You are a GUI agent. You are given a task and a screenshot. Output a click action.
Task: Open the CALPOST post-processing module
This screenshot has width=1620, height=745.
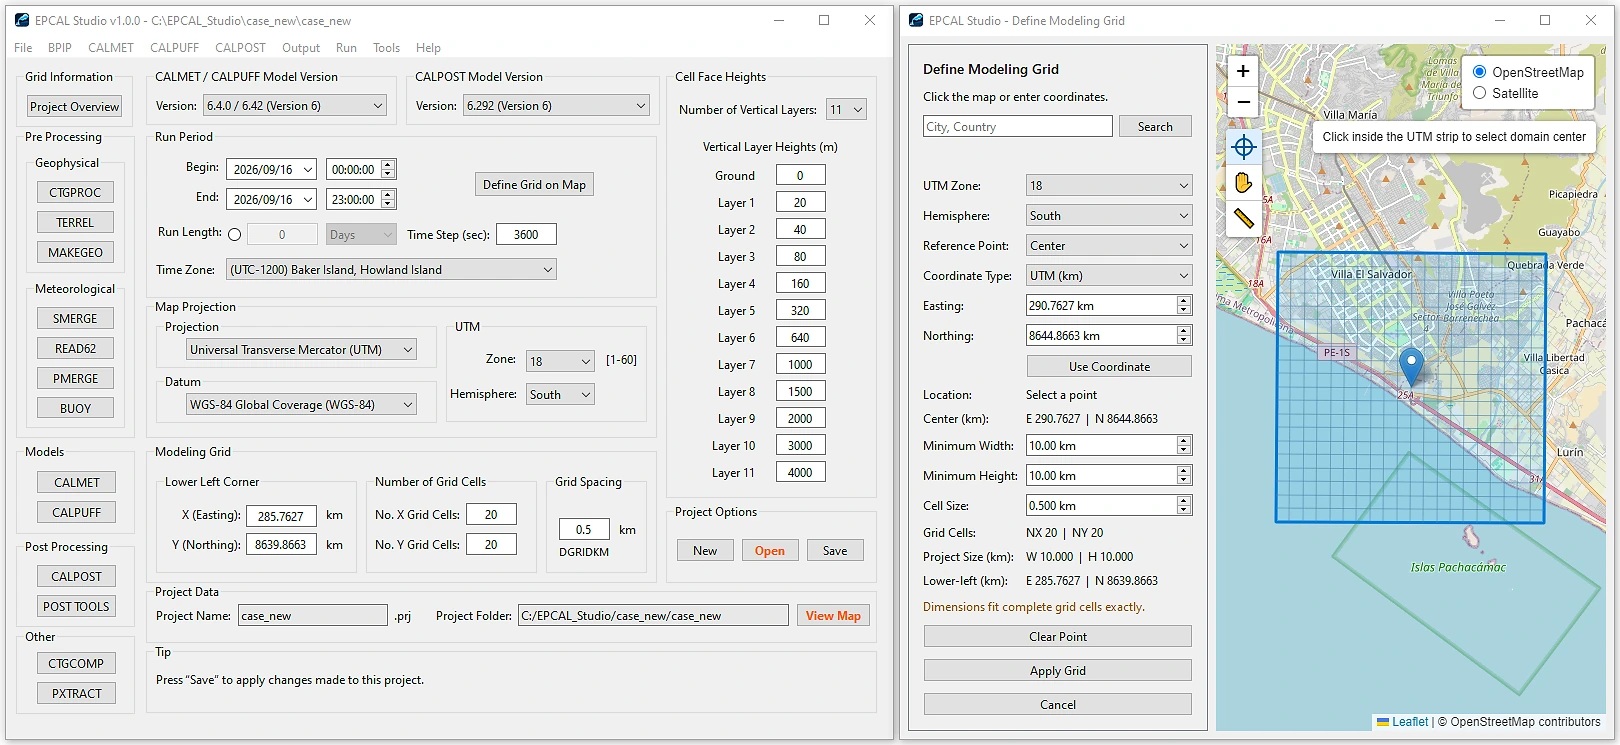tap(77, 577)
